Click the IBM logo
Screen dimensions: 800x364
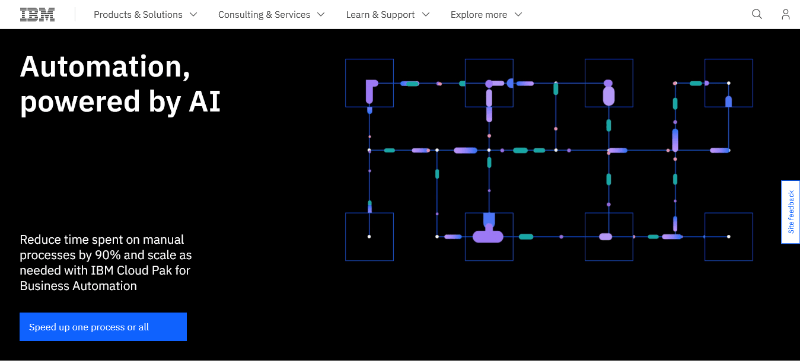(37, 14)
